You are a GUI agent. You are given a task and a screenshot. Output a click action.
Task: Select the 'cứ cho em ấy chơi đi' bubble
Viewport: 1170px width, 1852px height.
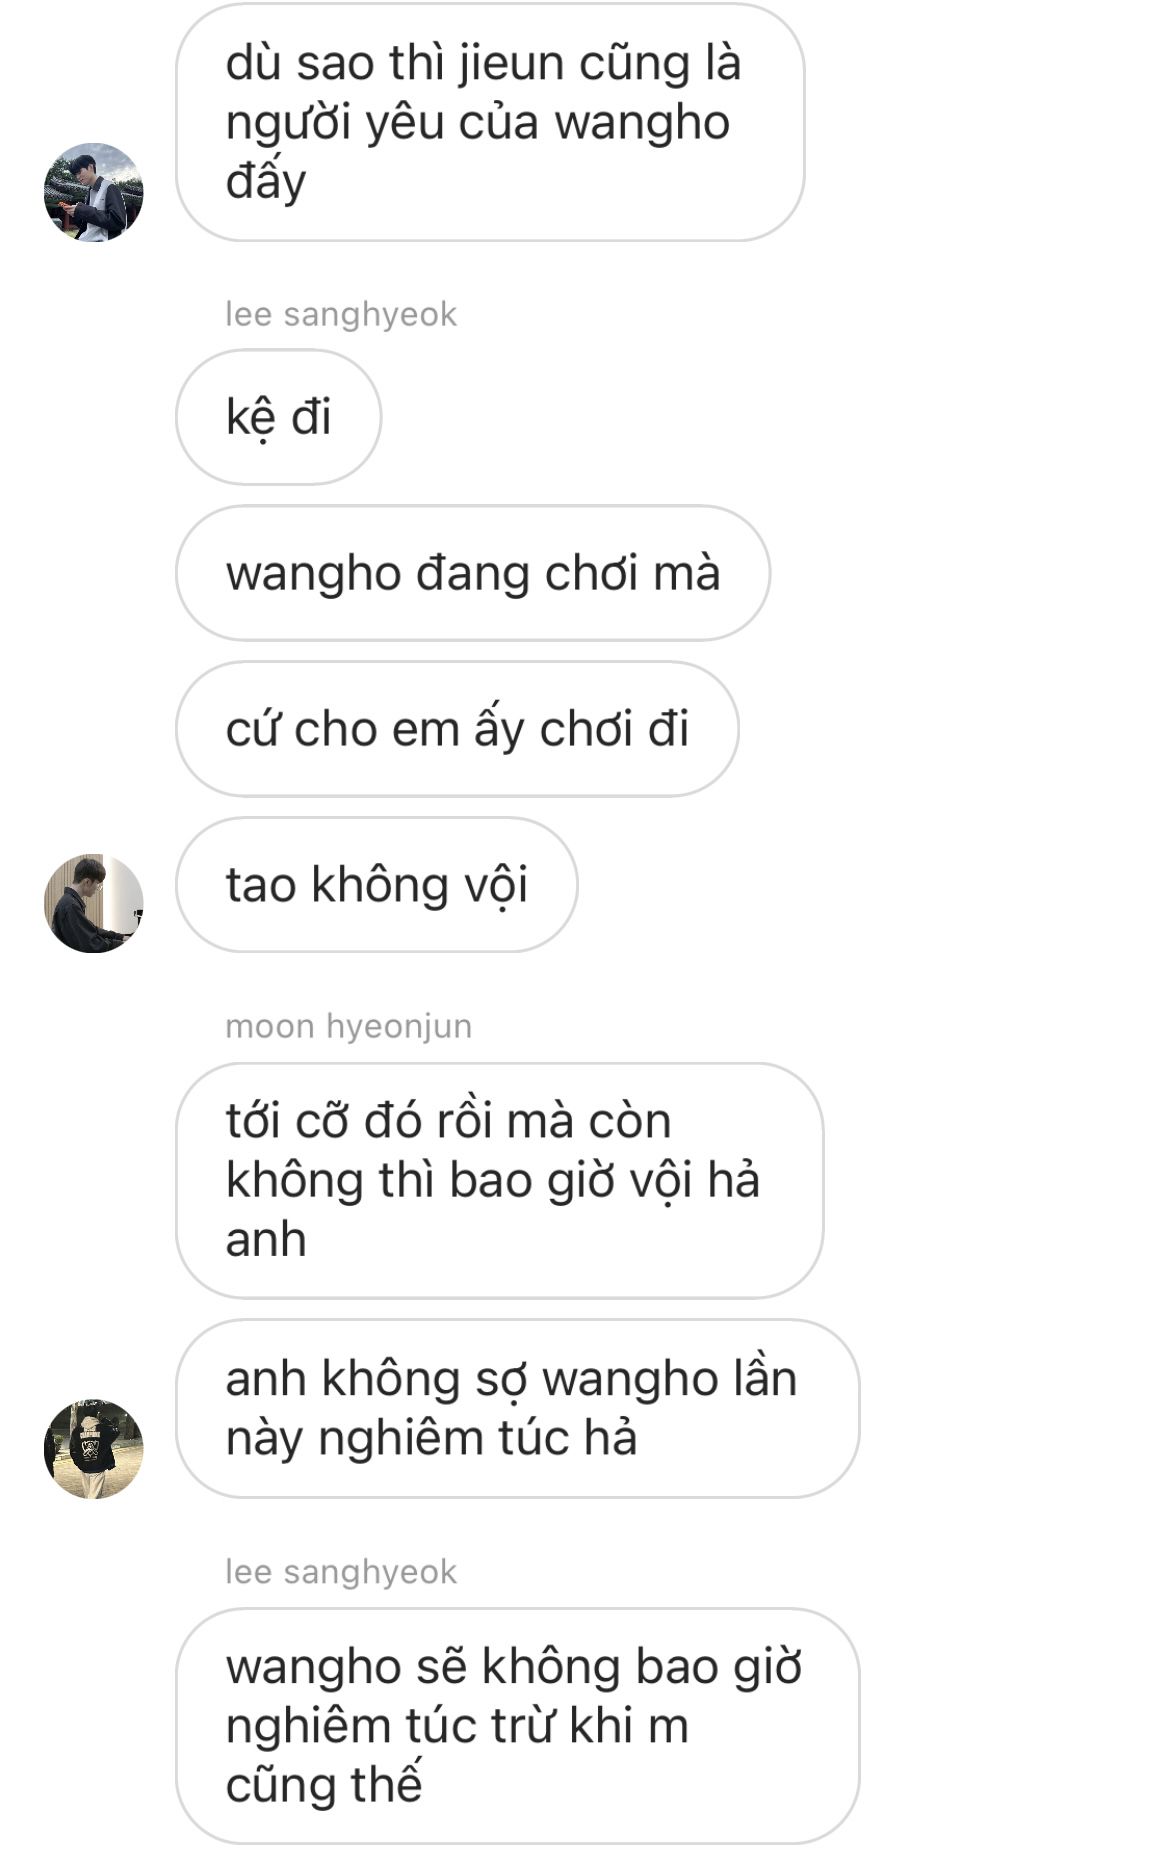(x=457, y=729)
